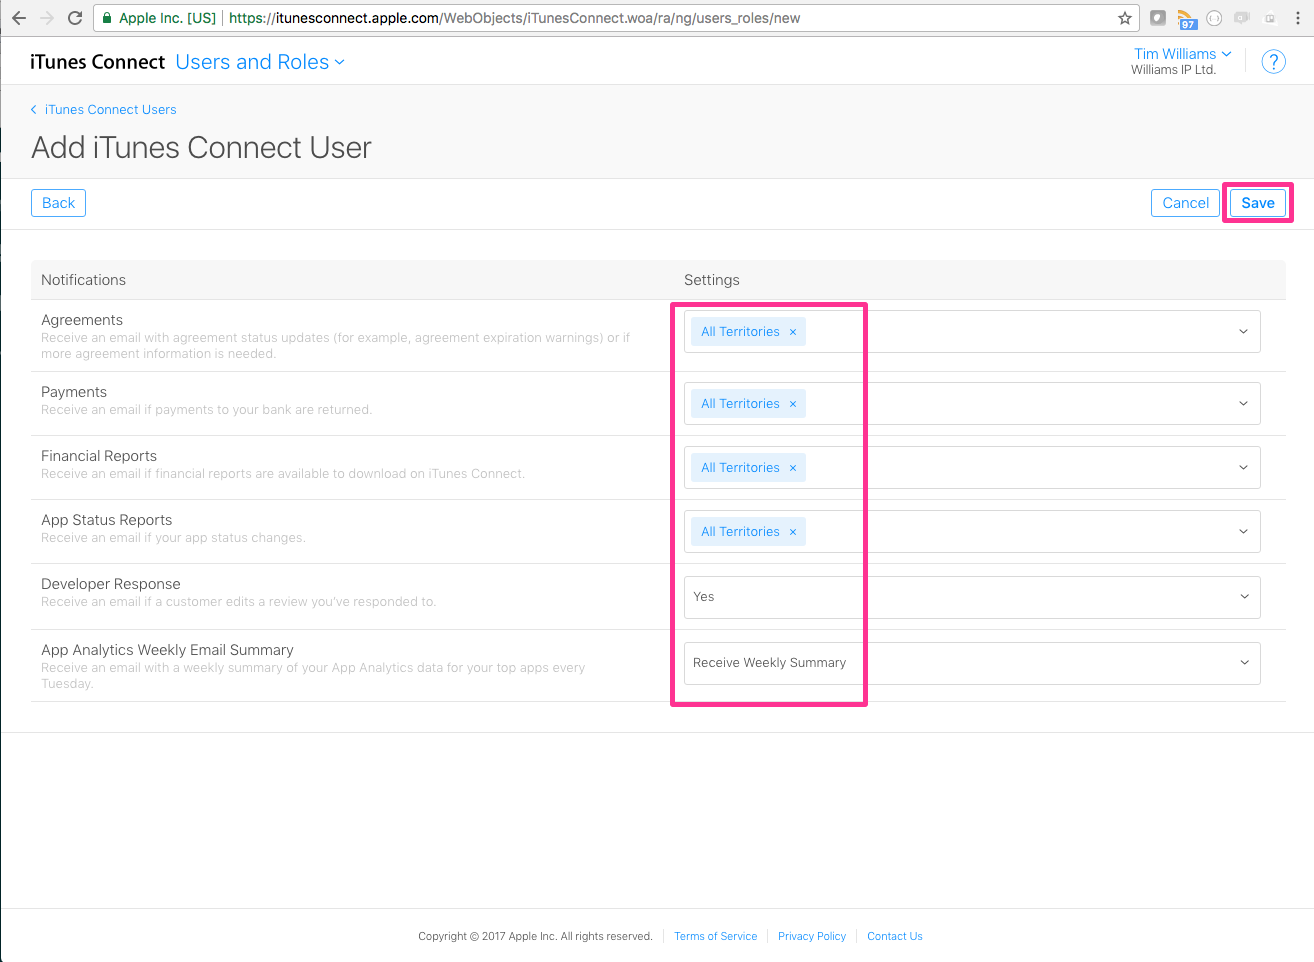Click the Agreements notification label
1314x962 pixels.
click(x=82, y=320)
